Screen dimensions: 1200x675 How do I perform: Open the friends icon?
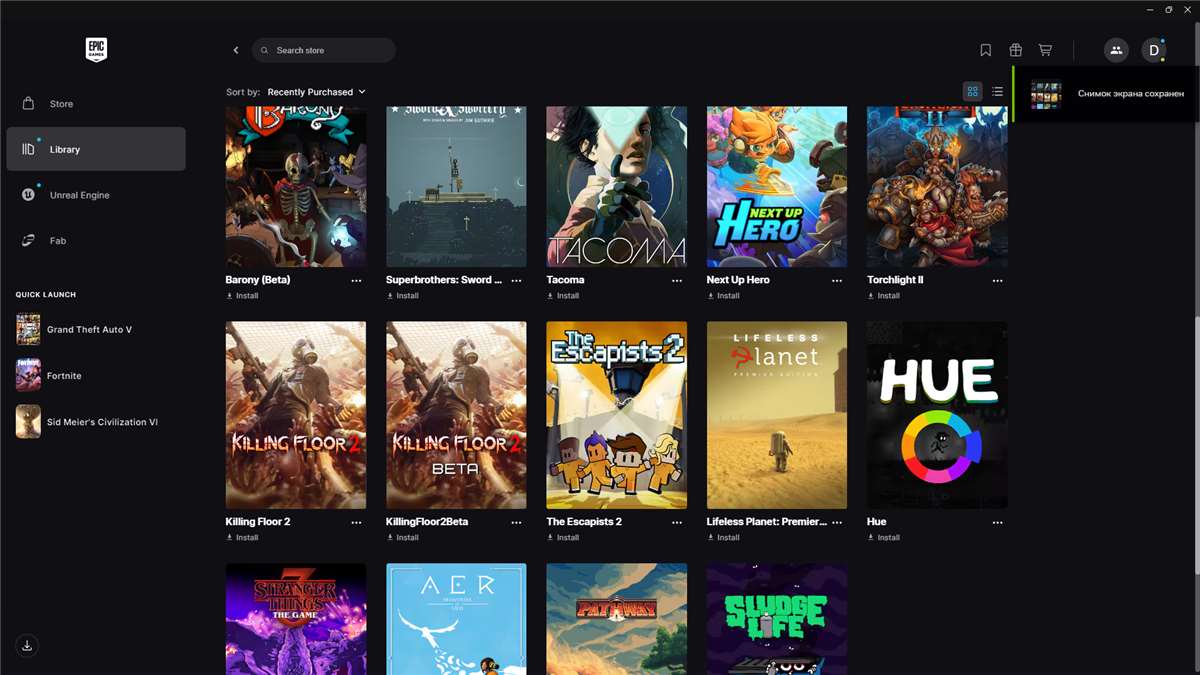[1116, 50]
